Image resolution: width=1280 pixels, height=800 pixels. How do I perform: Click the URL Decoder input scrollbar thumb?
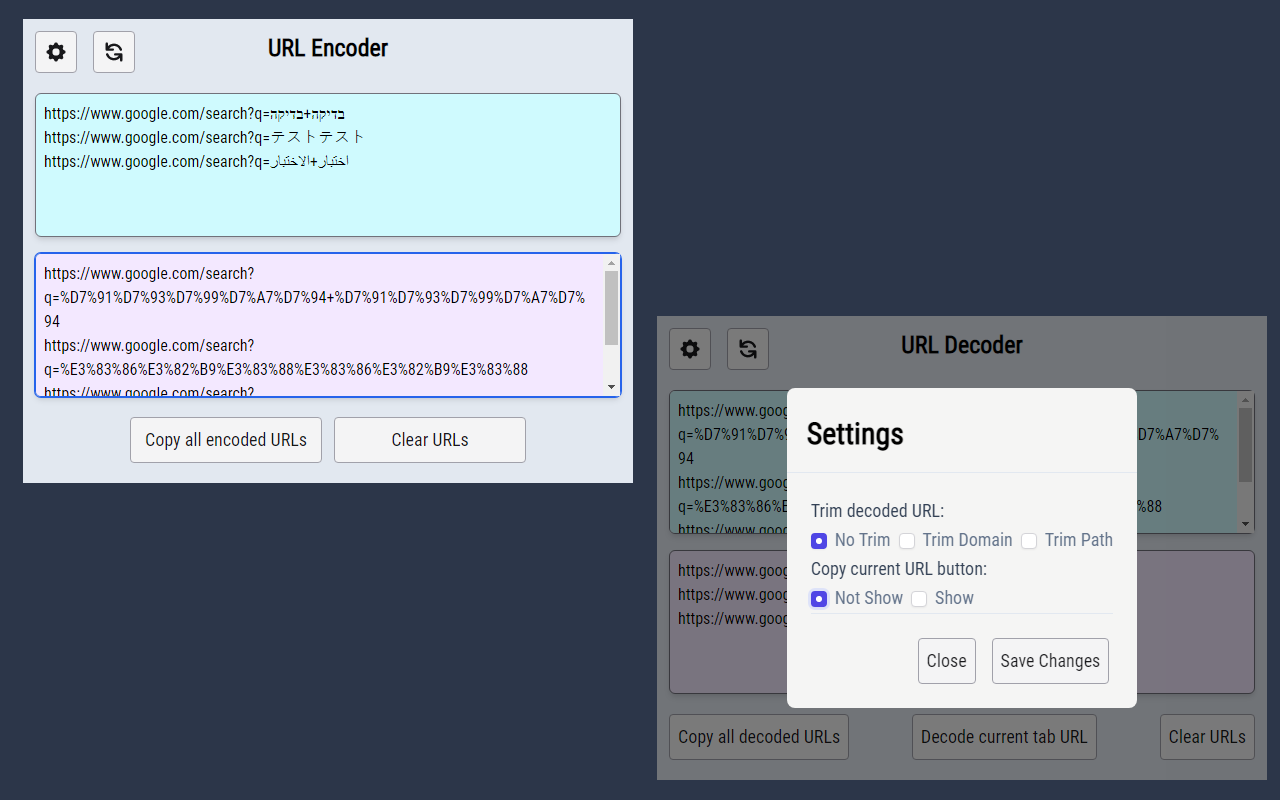[x=1245, y=445]
